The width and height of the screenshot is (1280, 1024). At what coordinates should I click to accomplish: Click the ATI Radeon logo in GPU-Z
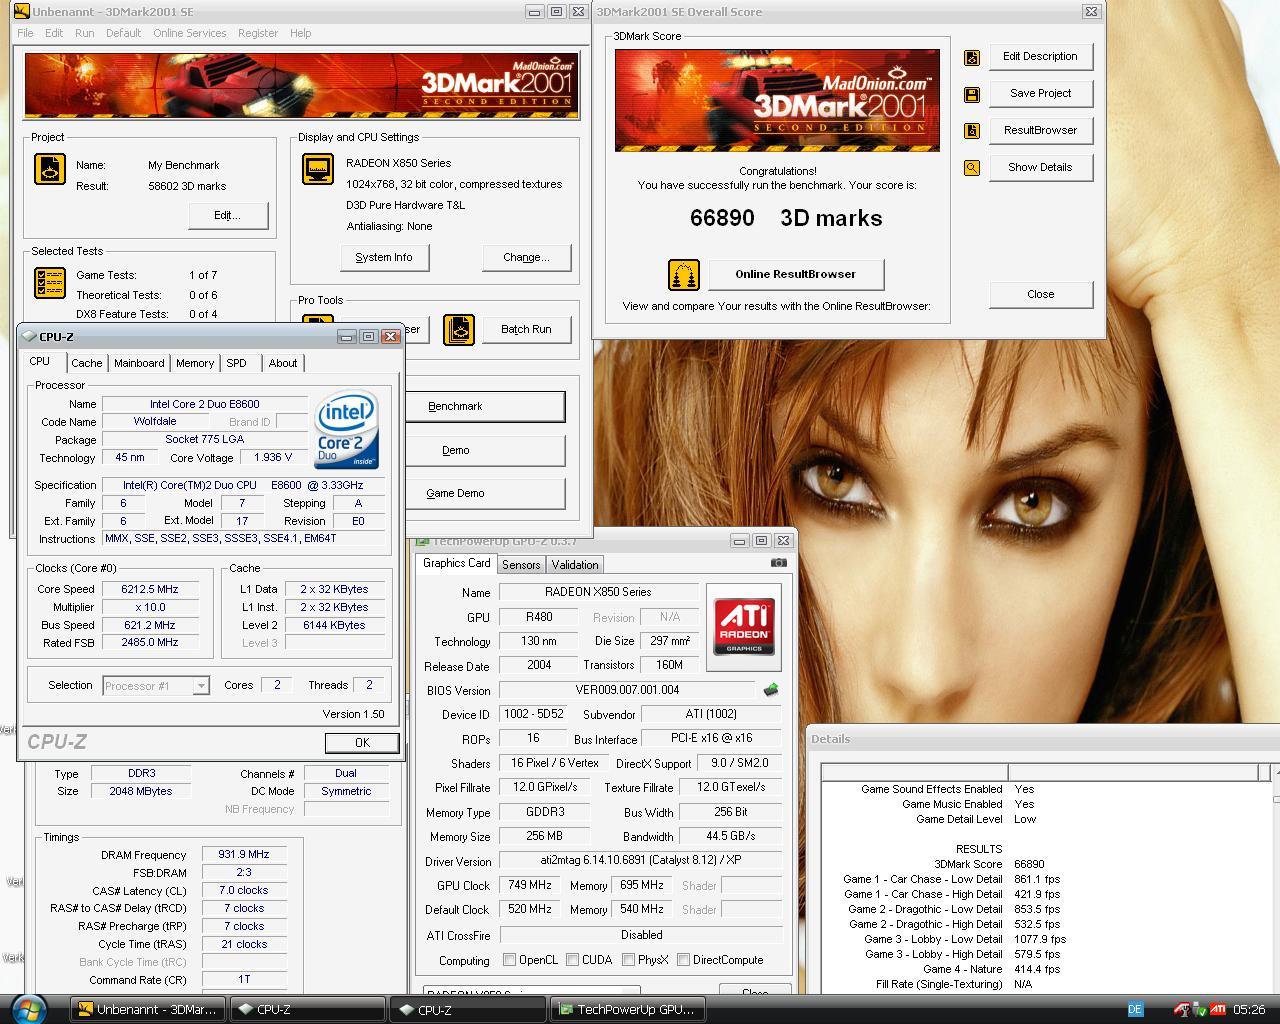743,627
